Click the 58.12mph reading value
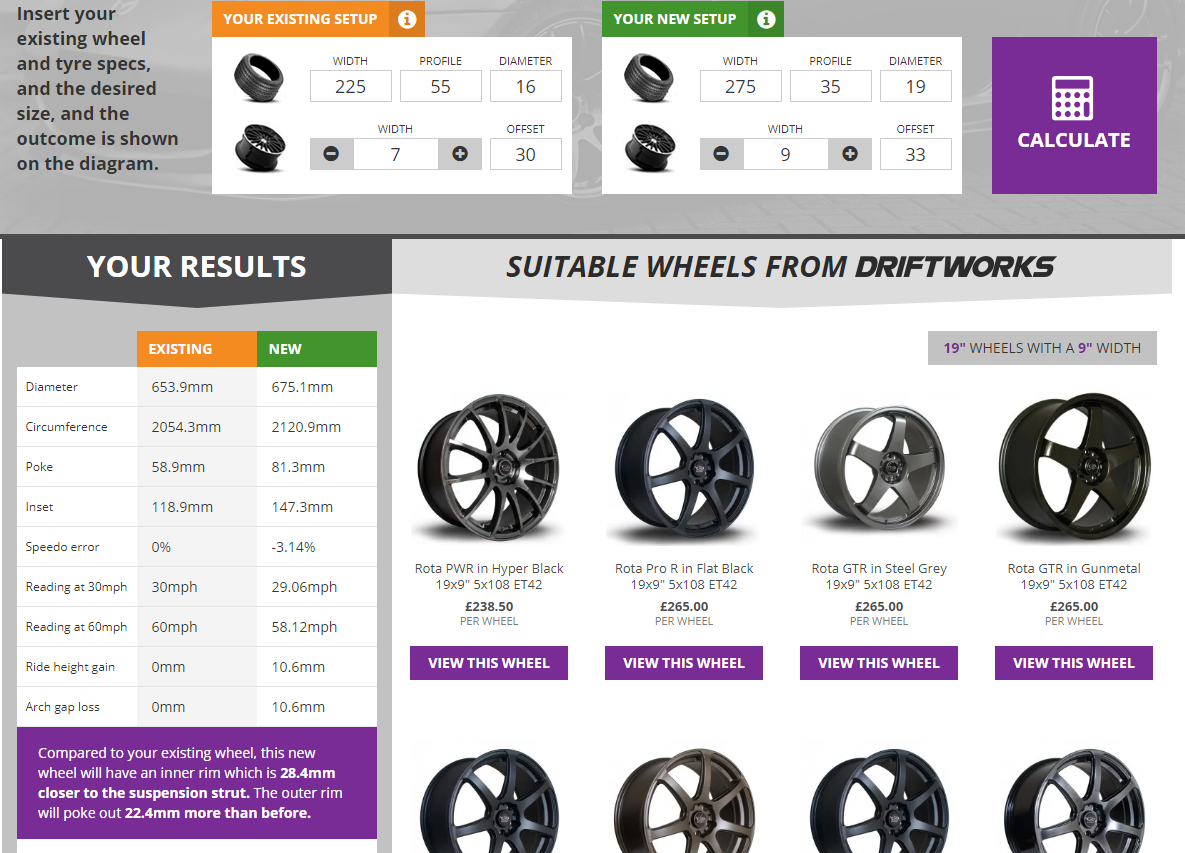Viewport: 1185px width, 853px height. (304, 627)
